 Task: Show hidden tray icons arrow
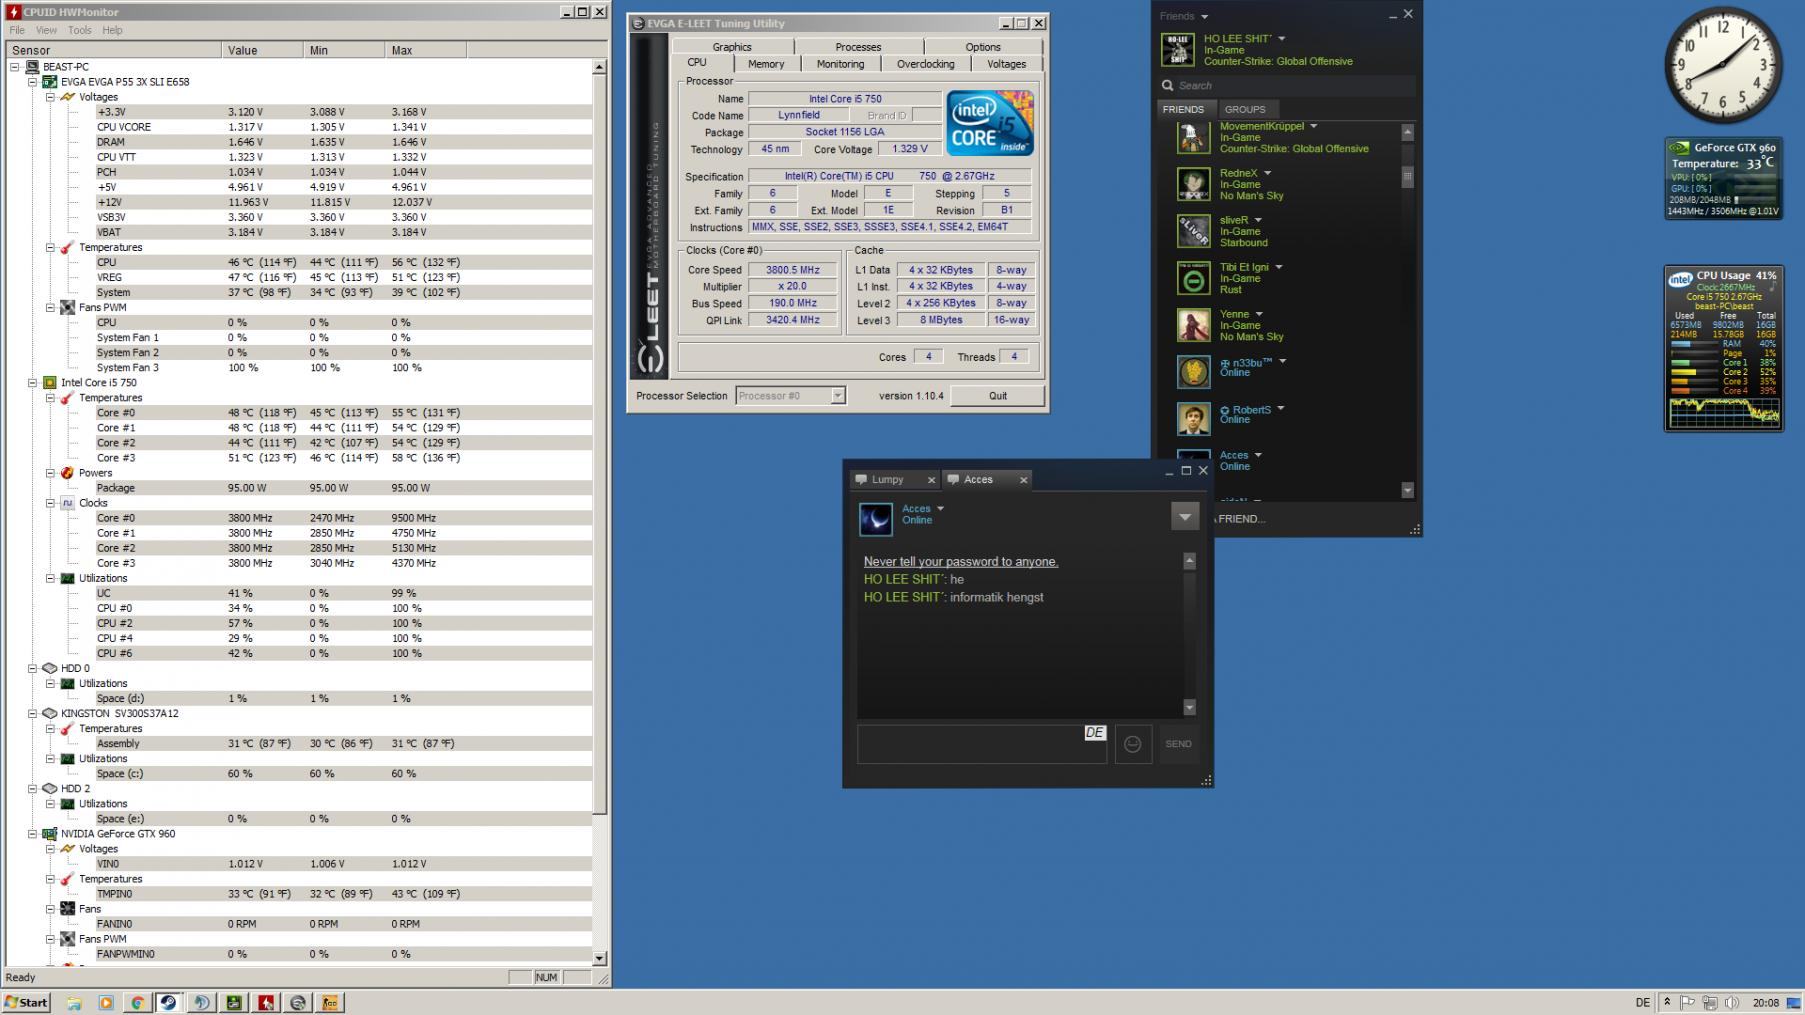(1667, 1002)
